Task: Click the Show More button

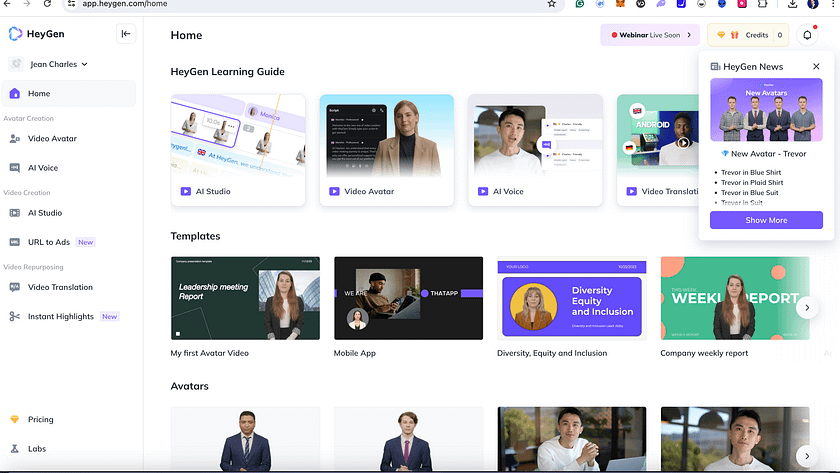Action: 766,220
